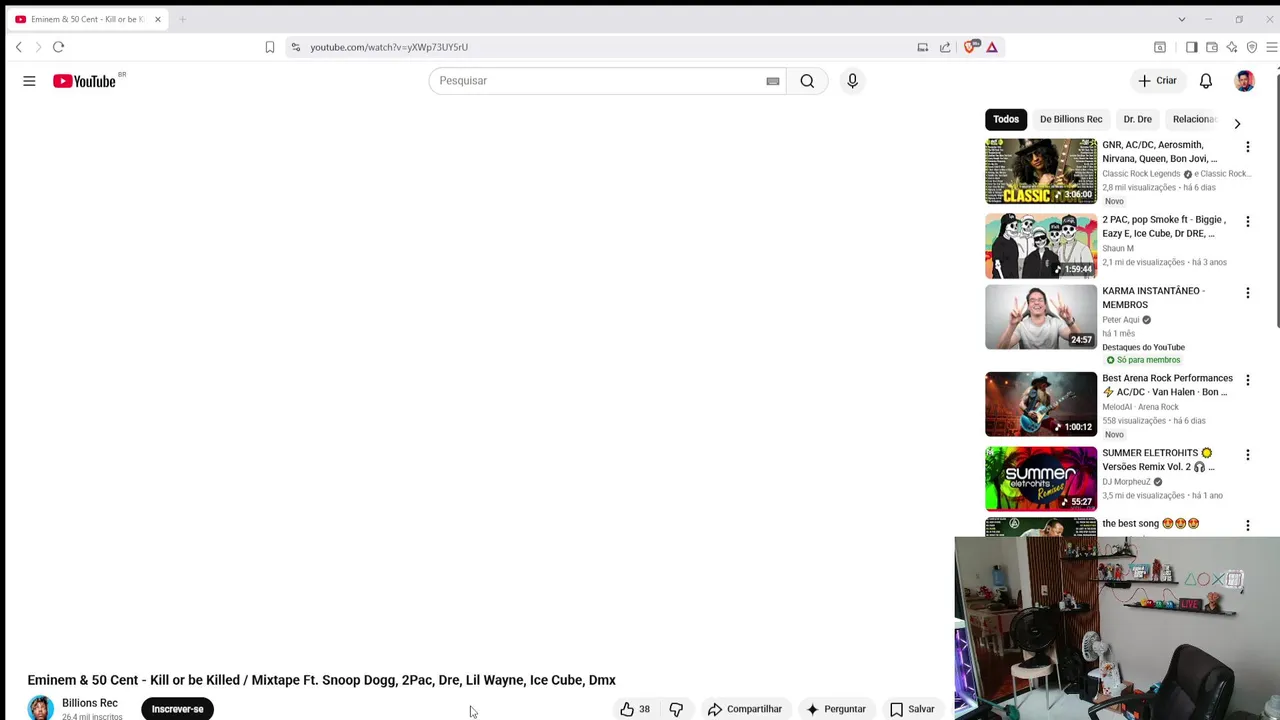Click the youtube.com address bar URL
Image resolution: width=1280 pixels, height=720 pixels.
point(389,47)
